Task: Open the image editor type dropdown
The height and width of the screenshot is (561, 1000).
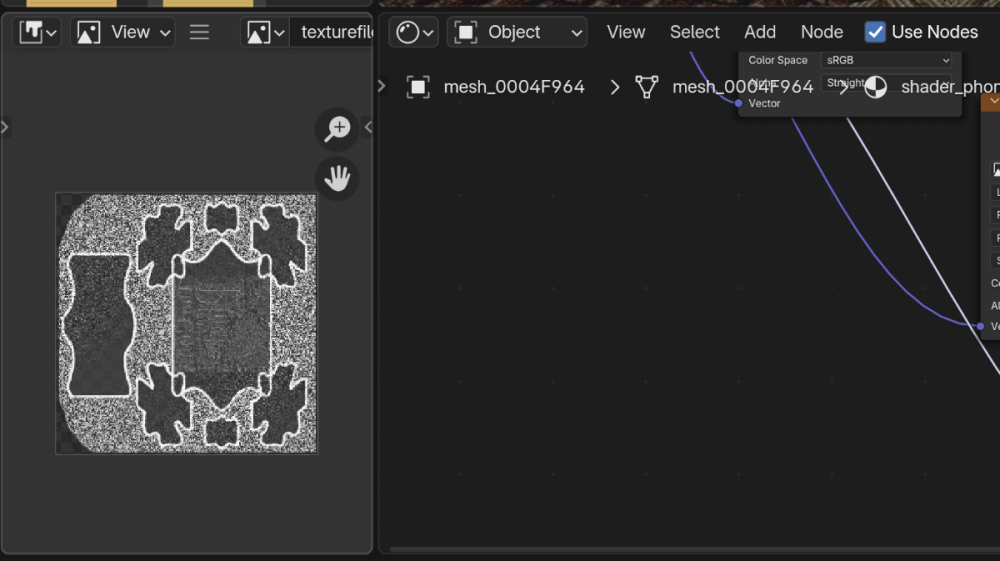Action: 36,32
